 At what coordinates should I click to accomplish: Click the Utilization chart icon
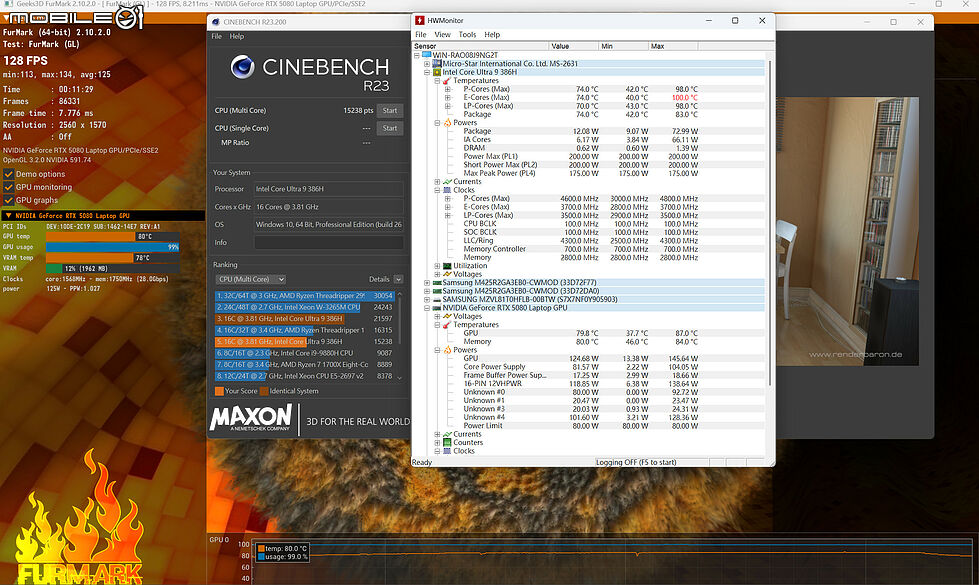pos(447,266)
